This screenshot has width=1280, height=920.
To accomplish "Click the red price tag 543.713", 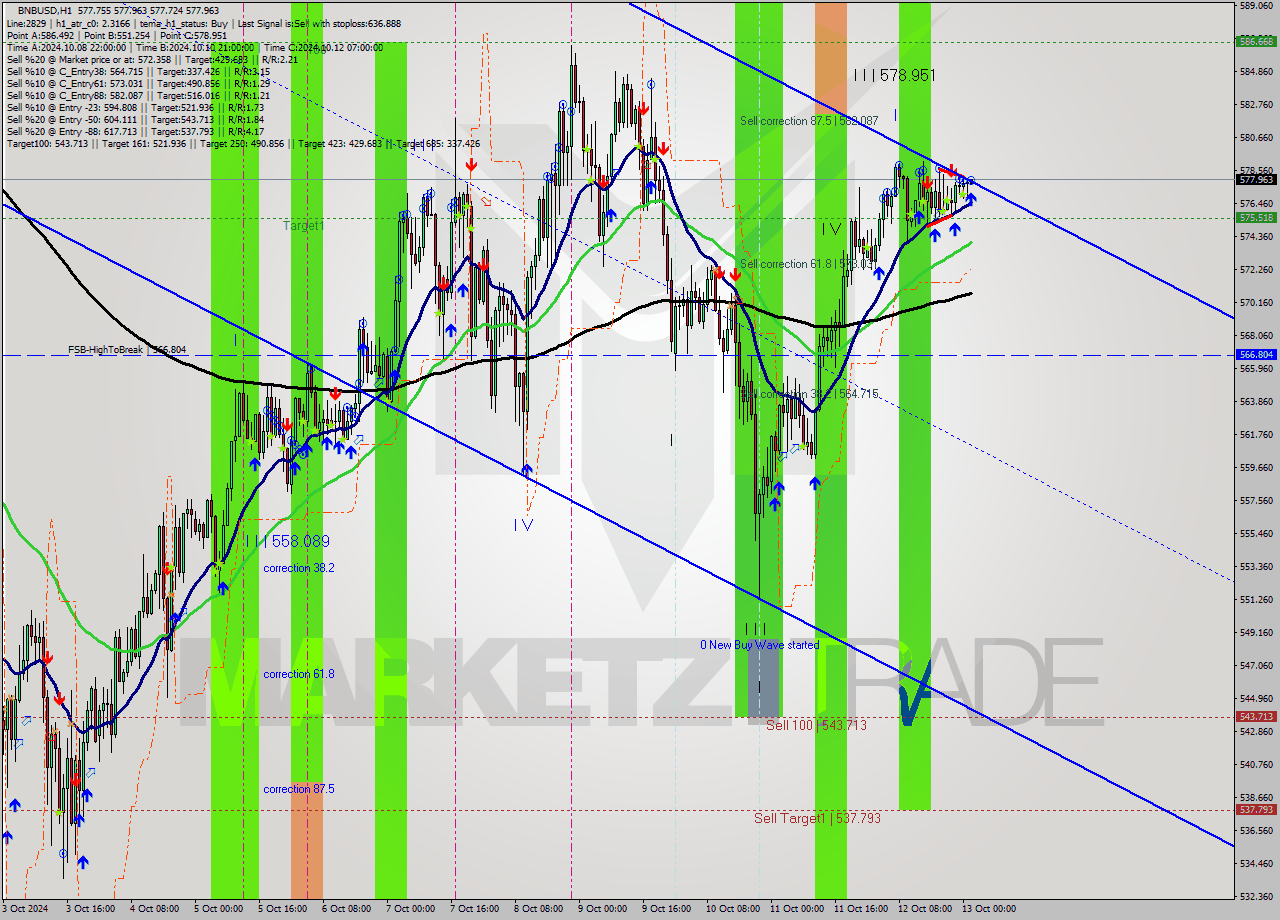I will coord(1256,717).
